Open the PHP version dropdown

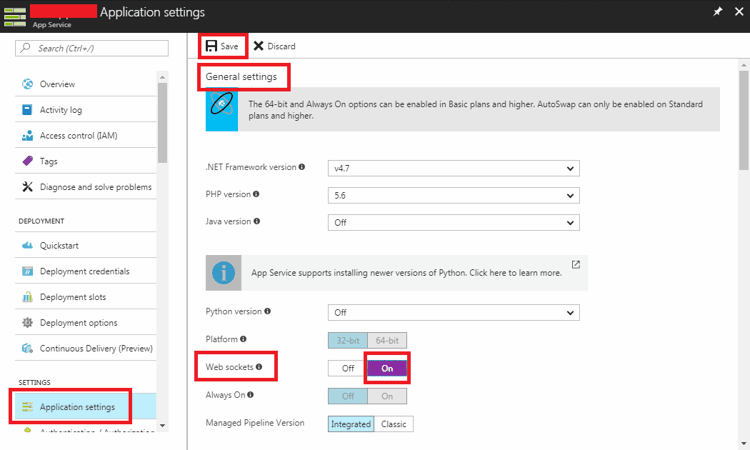[x=453, y=196]
